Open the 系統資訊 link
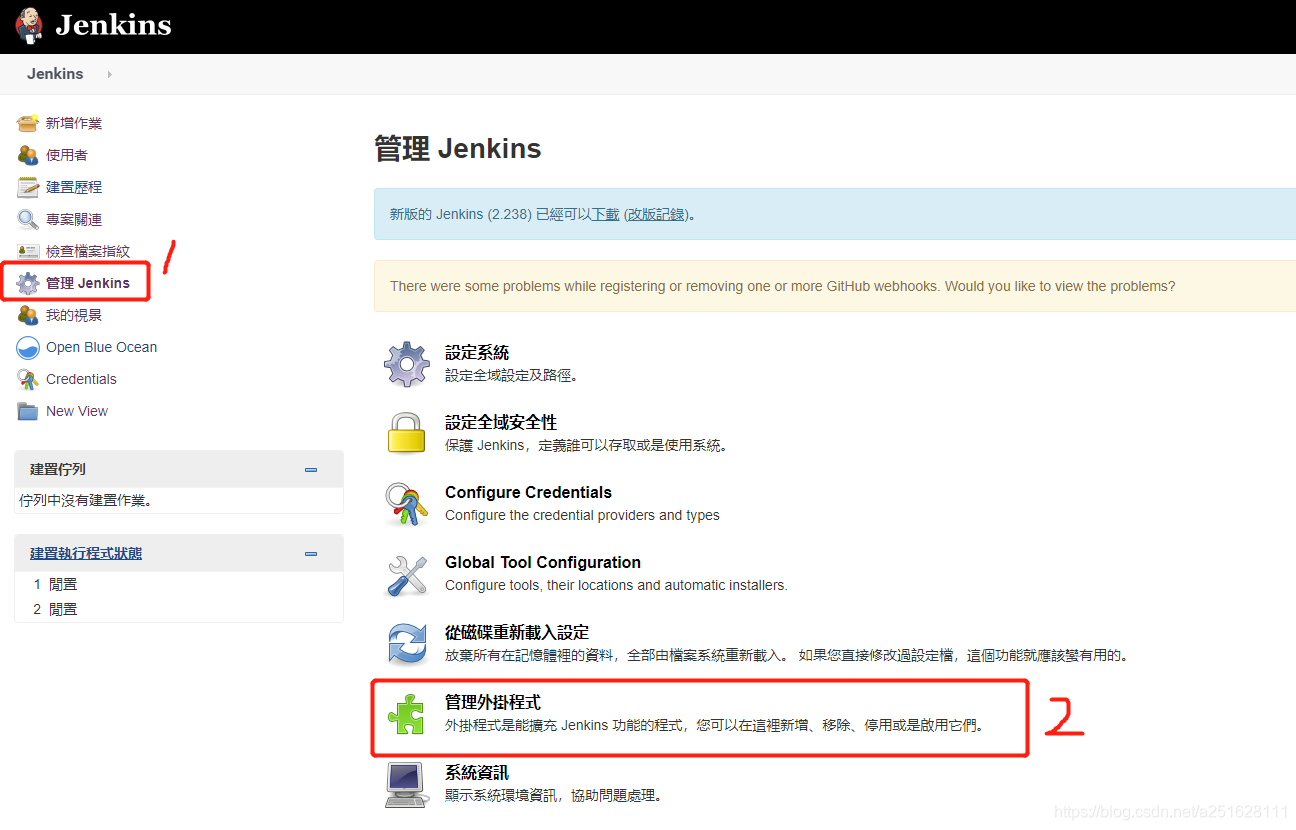Image resolution: width=1296 pixels, height=830 pixels. pos(477,773)
